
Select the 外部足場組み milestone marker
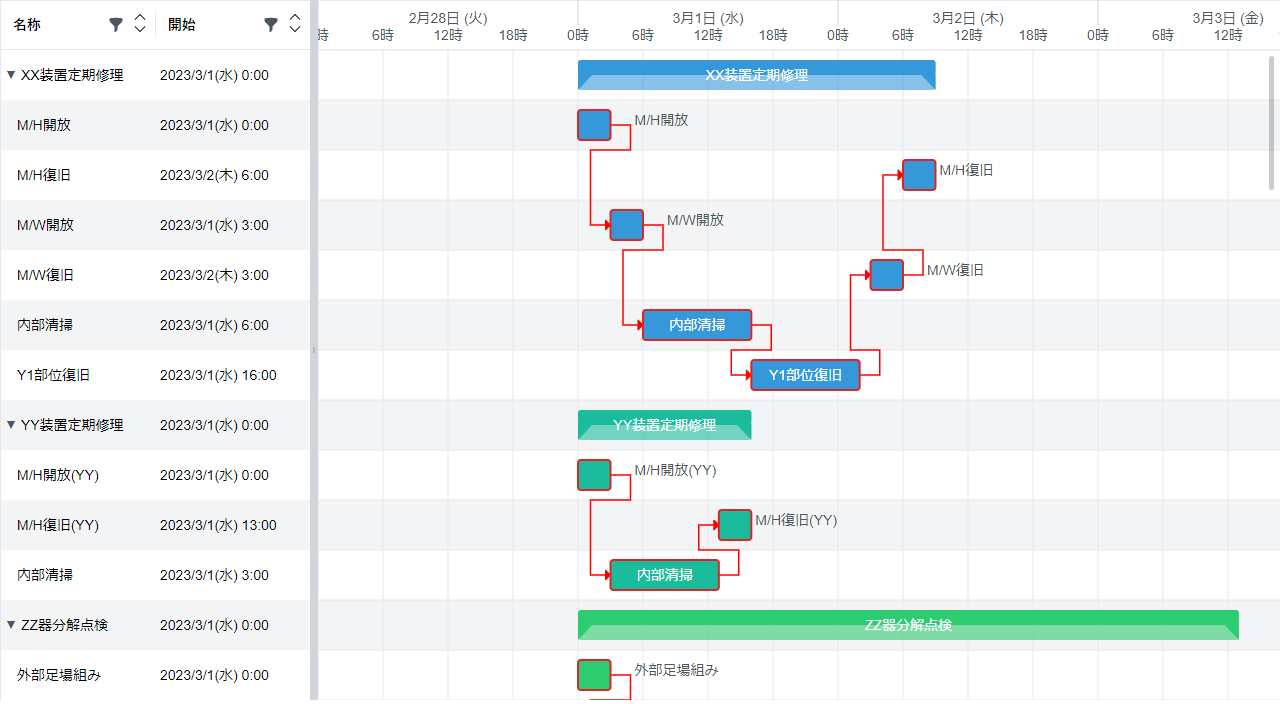[593, 675]
